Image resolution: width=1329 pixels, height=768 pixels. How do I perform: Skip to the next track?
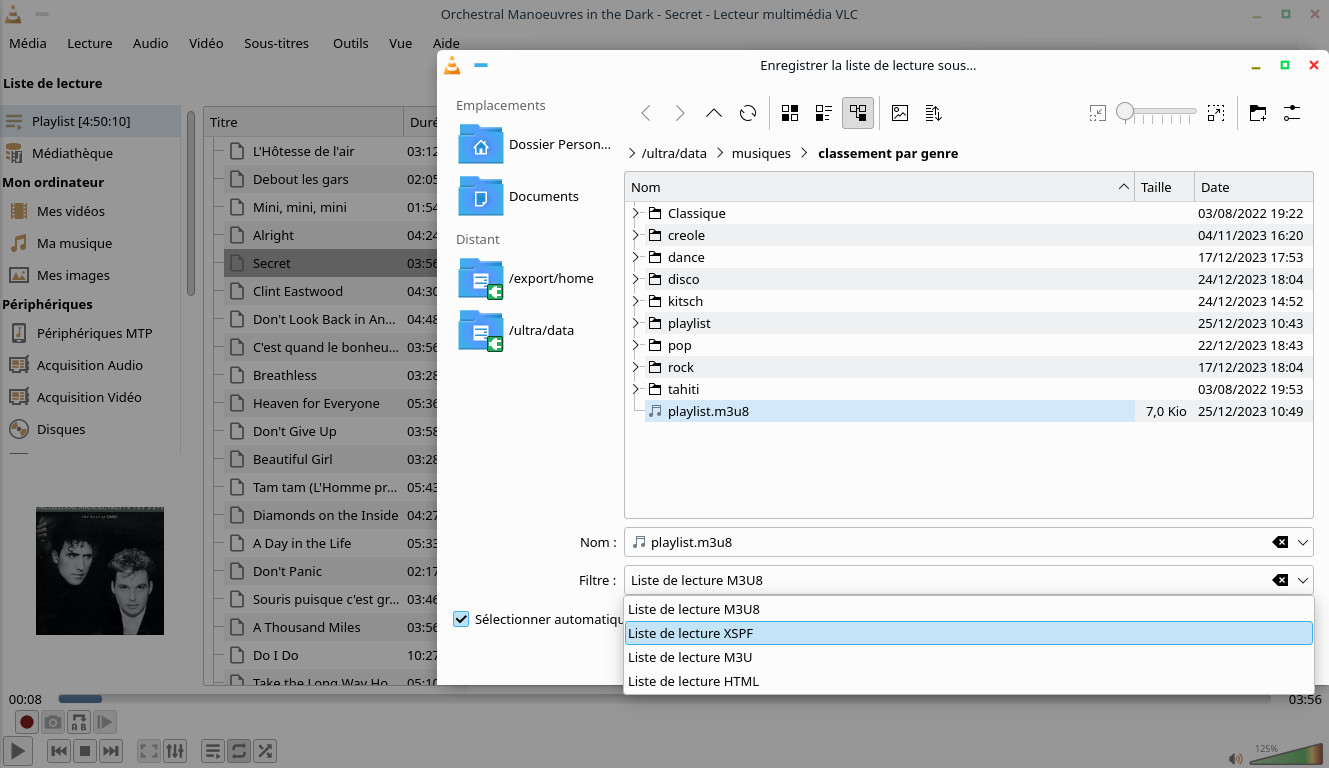[111, 750]
